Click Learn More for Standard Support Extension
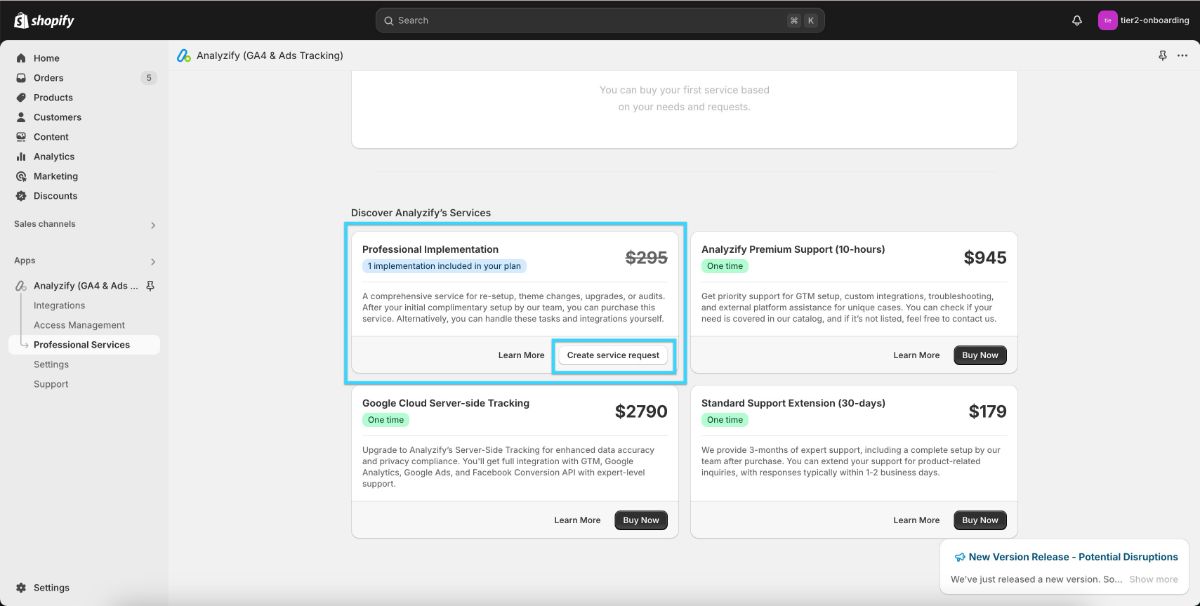 click(x=916, y=520)
